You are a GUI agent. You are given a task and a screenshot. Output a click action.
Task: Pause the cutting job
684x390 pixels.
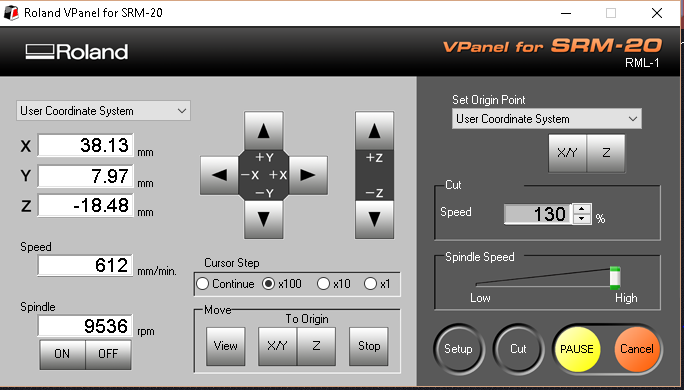(x=577, y=349)
